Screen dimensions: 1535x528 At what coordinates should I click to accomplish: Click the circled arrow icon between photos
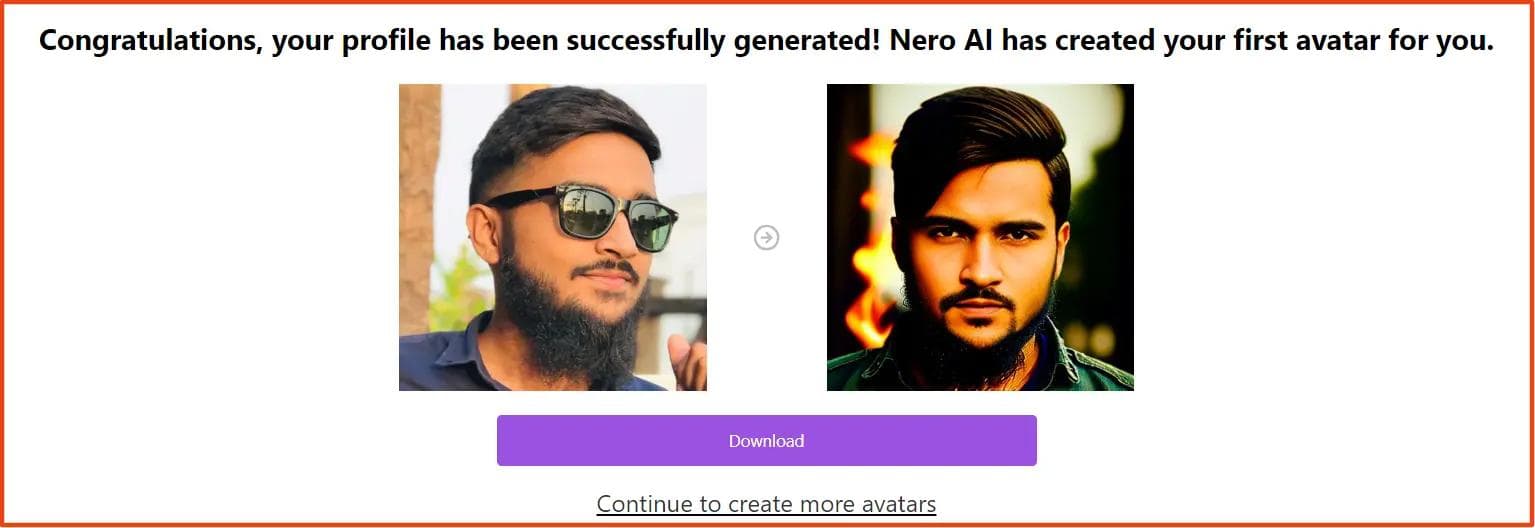[x=767, y=237]
